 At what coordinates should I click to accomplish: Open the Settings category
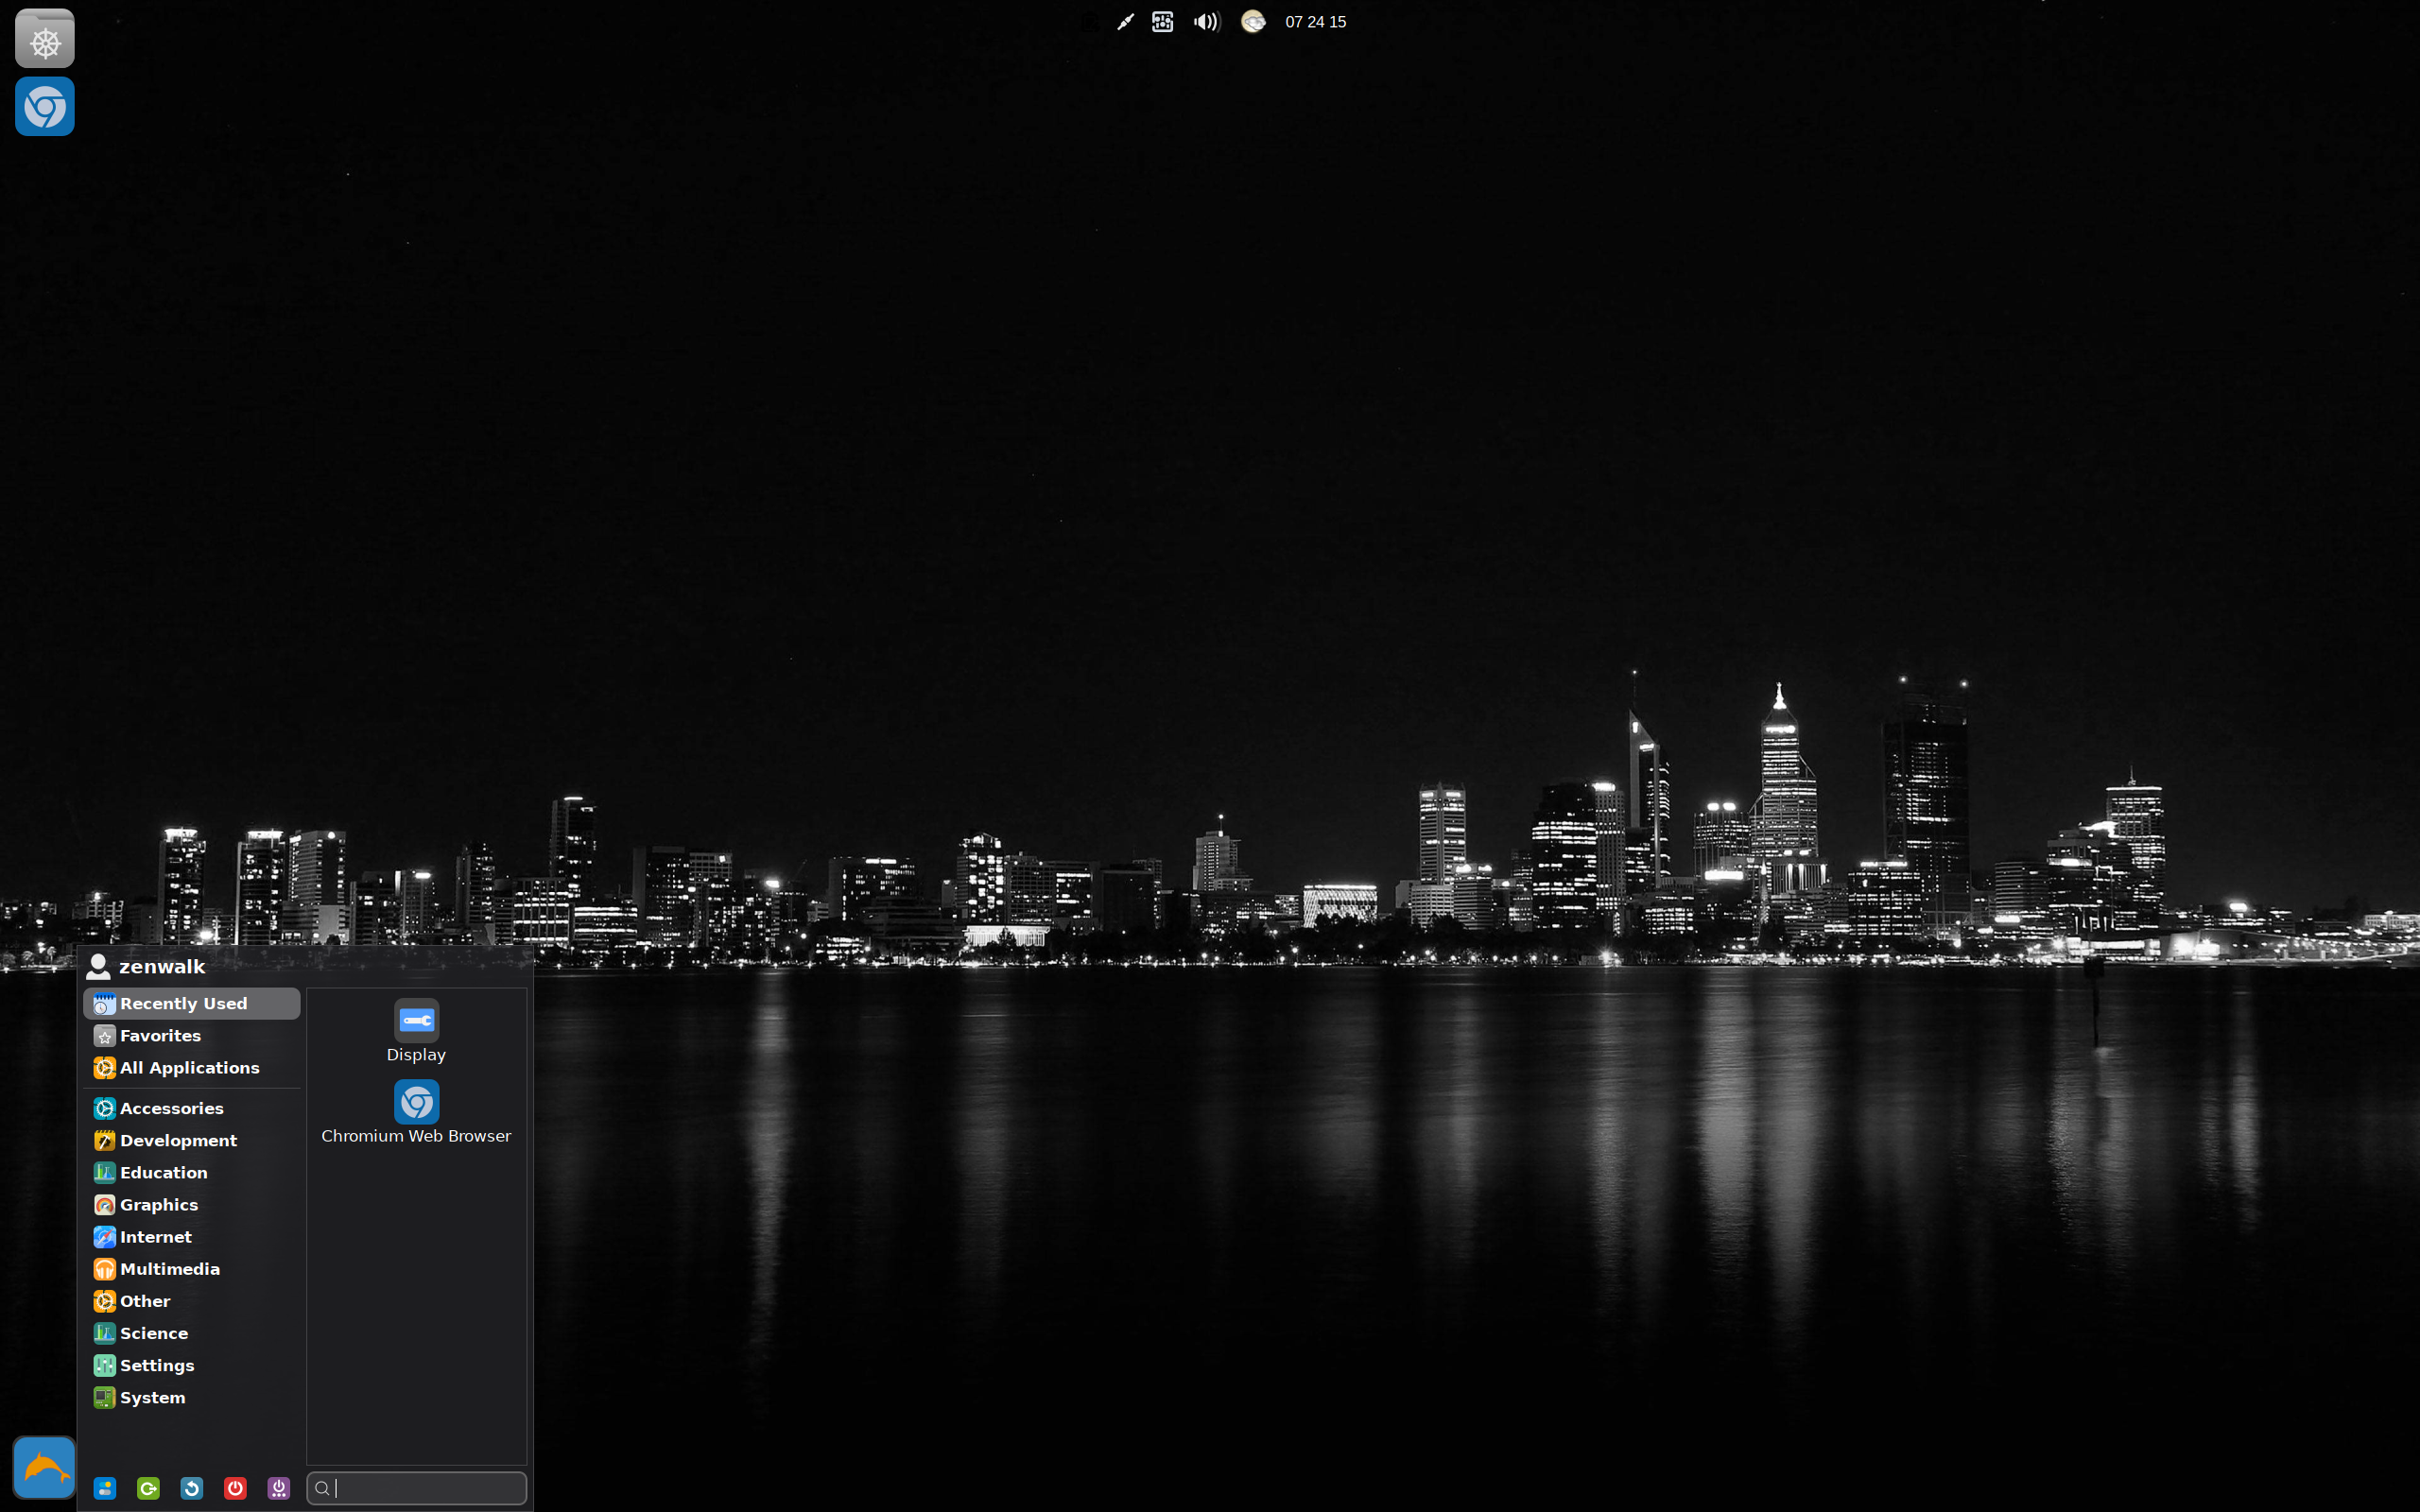(191, 1365)
